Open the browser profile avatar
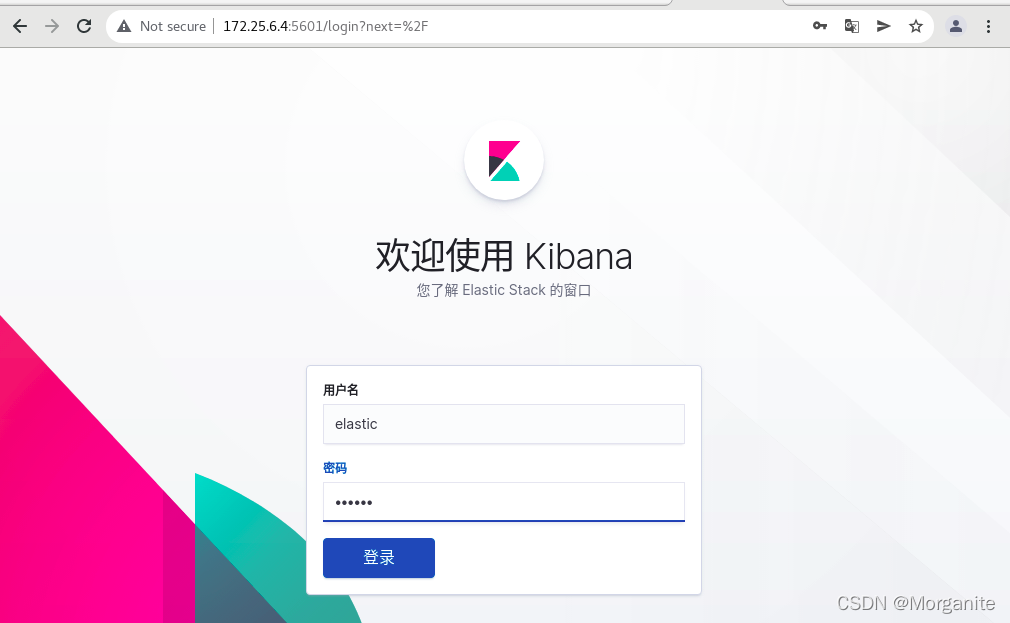The width and height of the screenshot is (1010, 623). [956, 26]
